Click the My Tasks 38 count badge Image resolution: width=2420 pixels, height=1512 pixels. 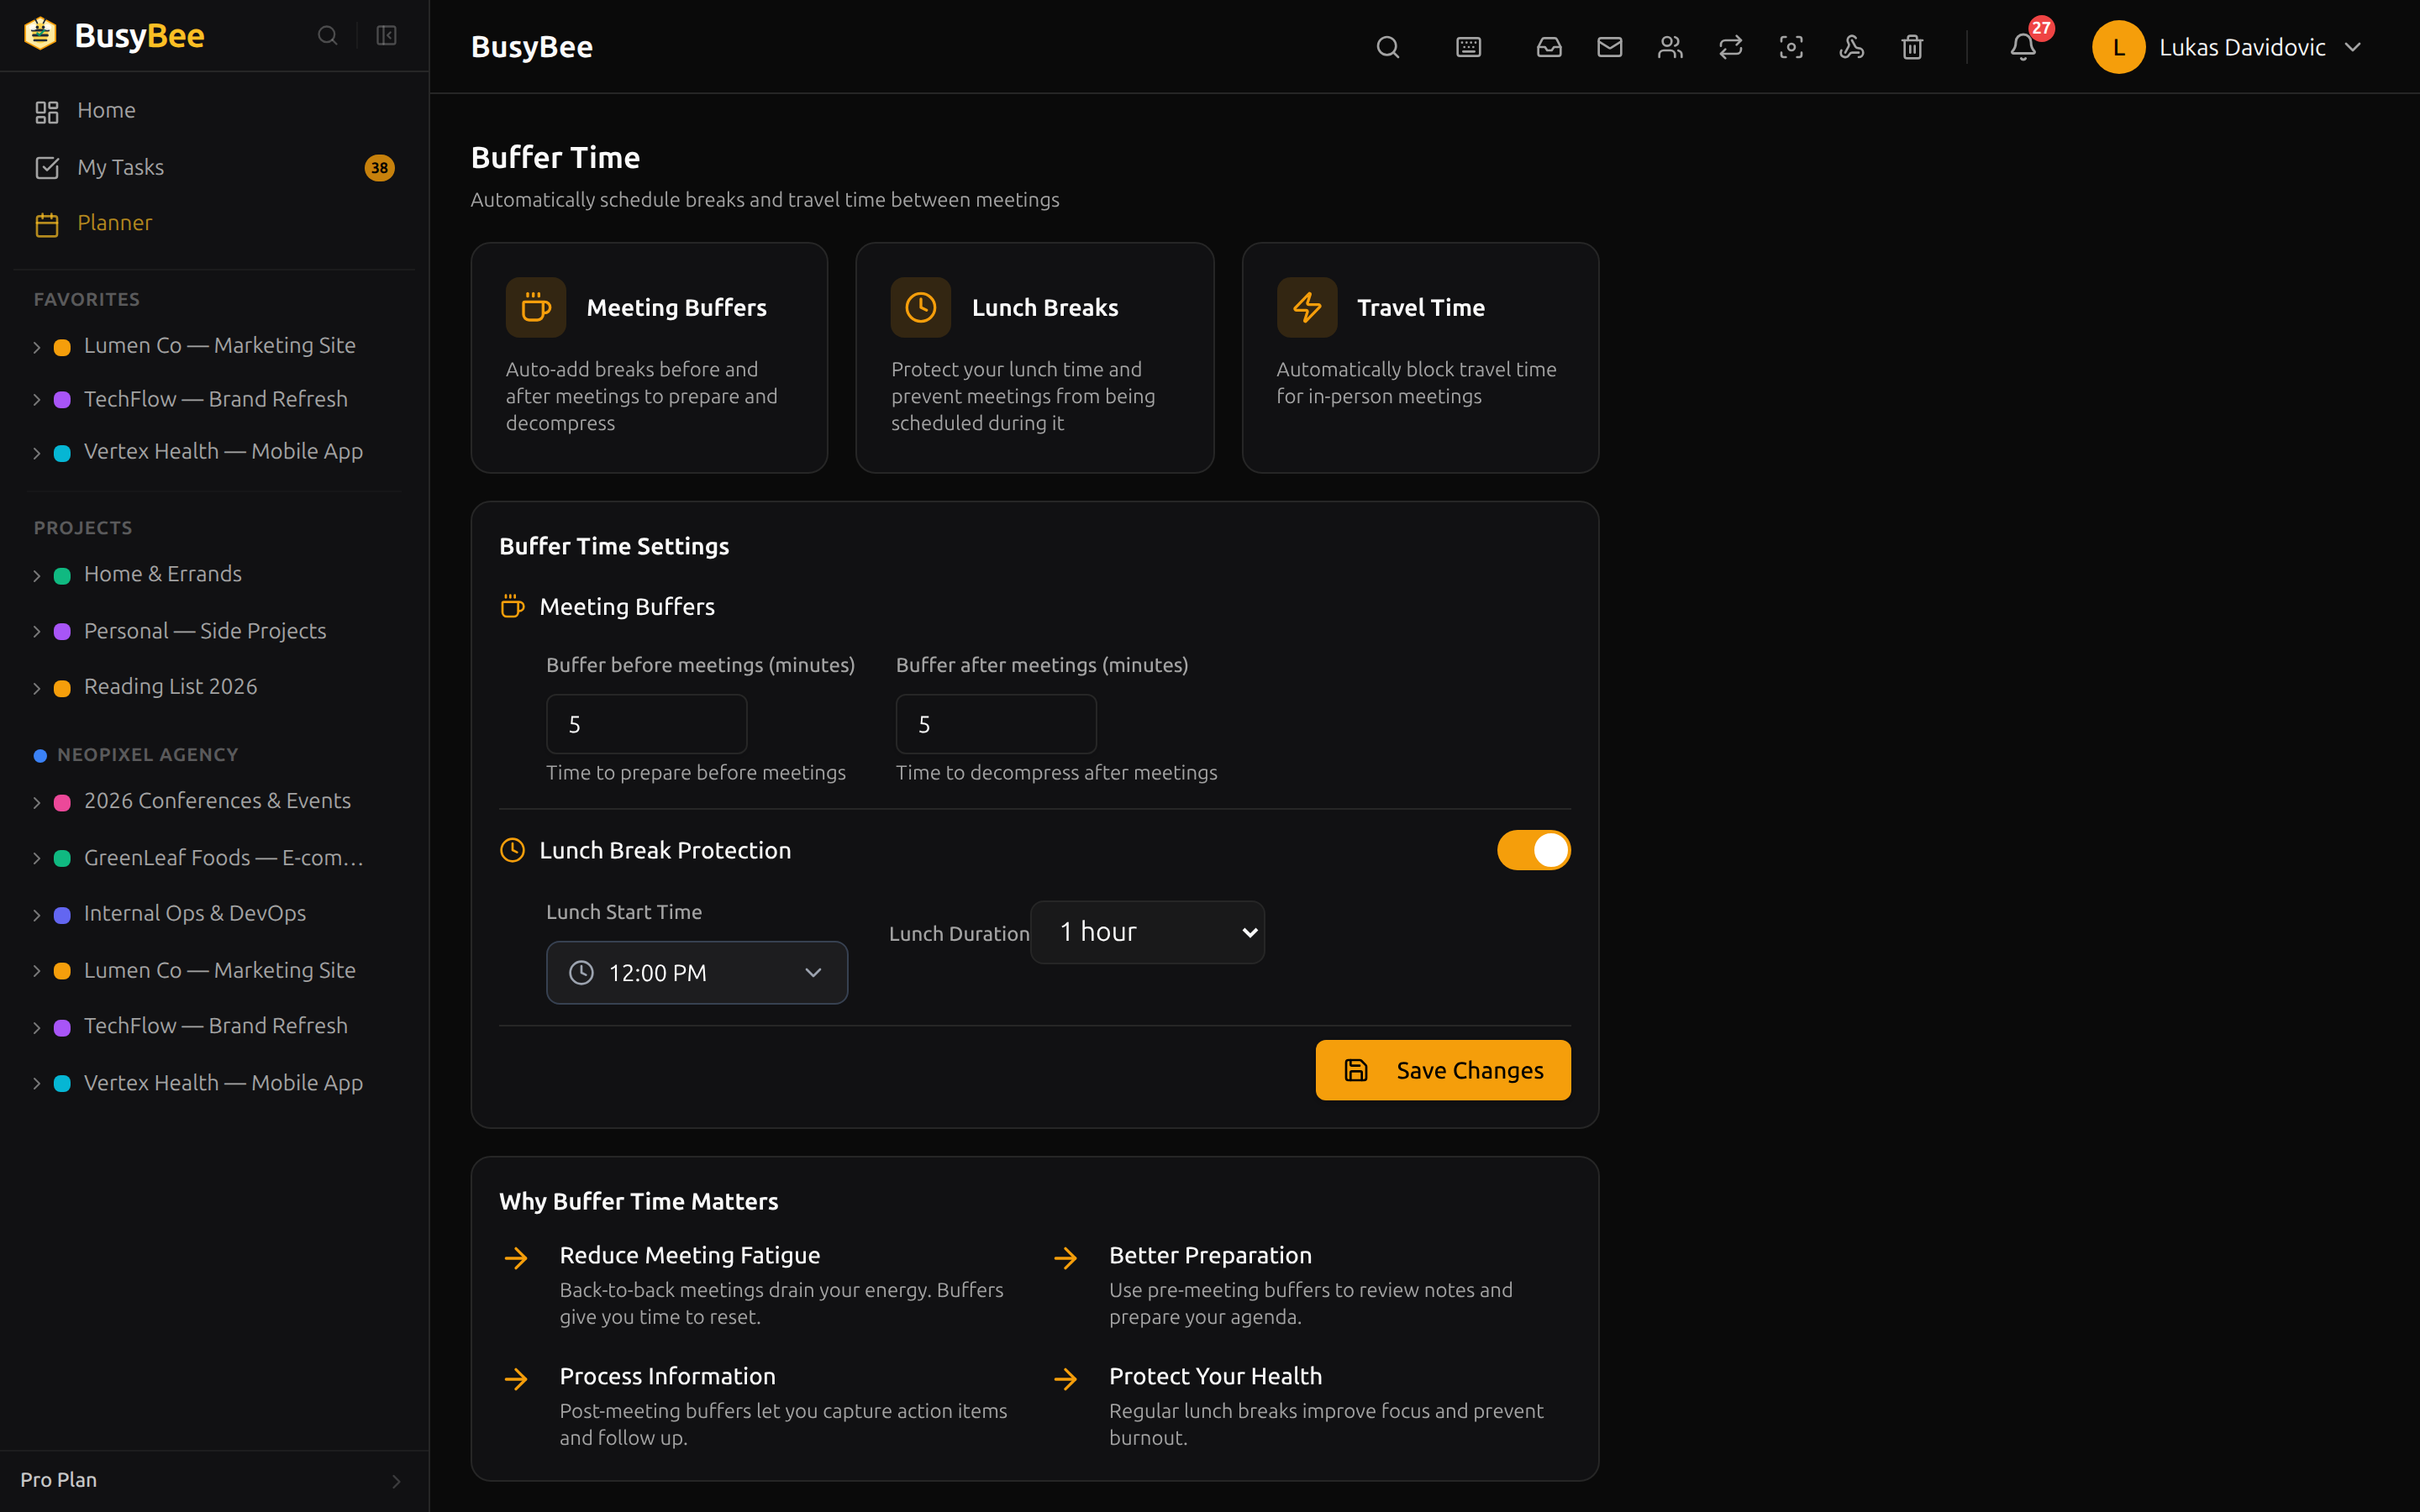point(380,168)
